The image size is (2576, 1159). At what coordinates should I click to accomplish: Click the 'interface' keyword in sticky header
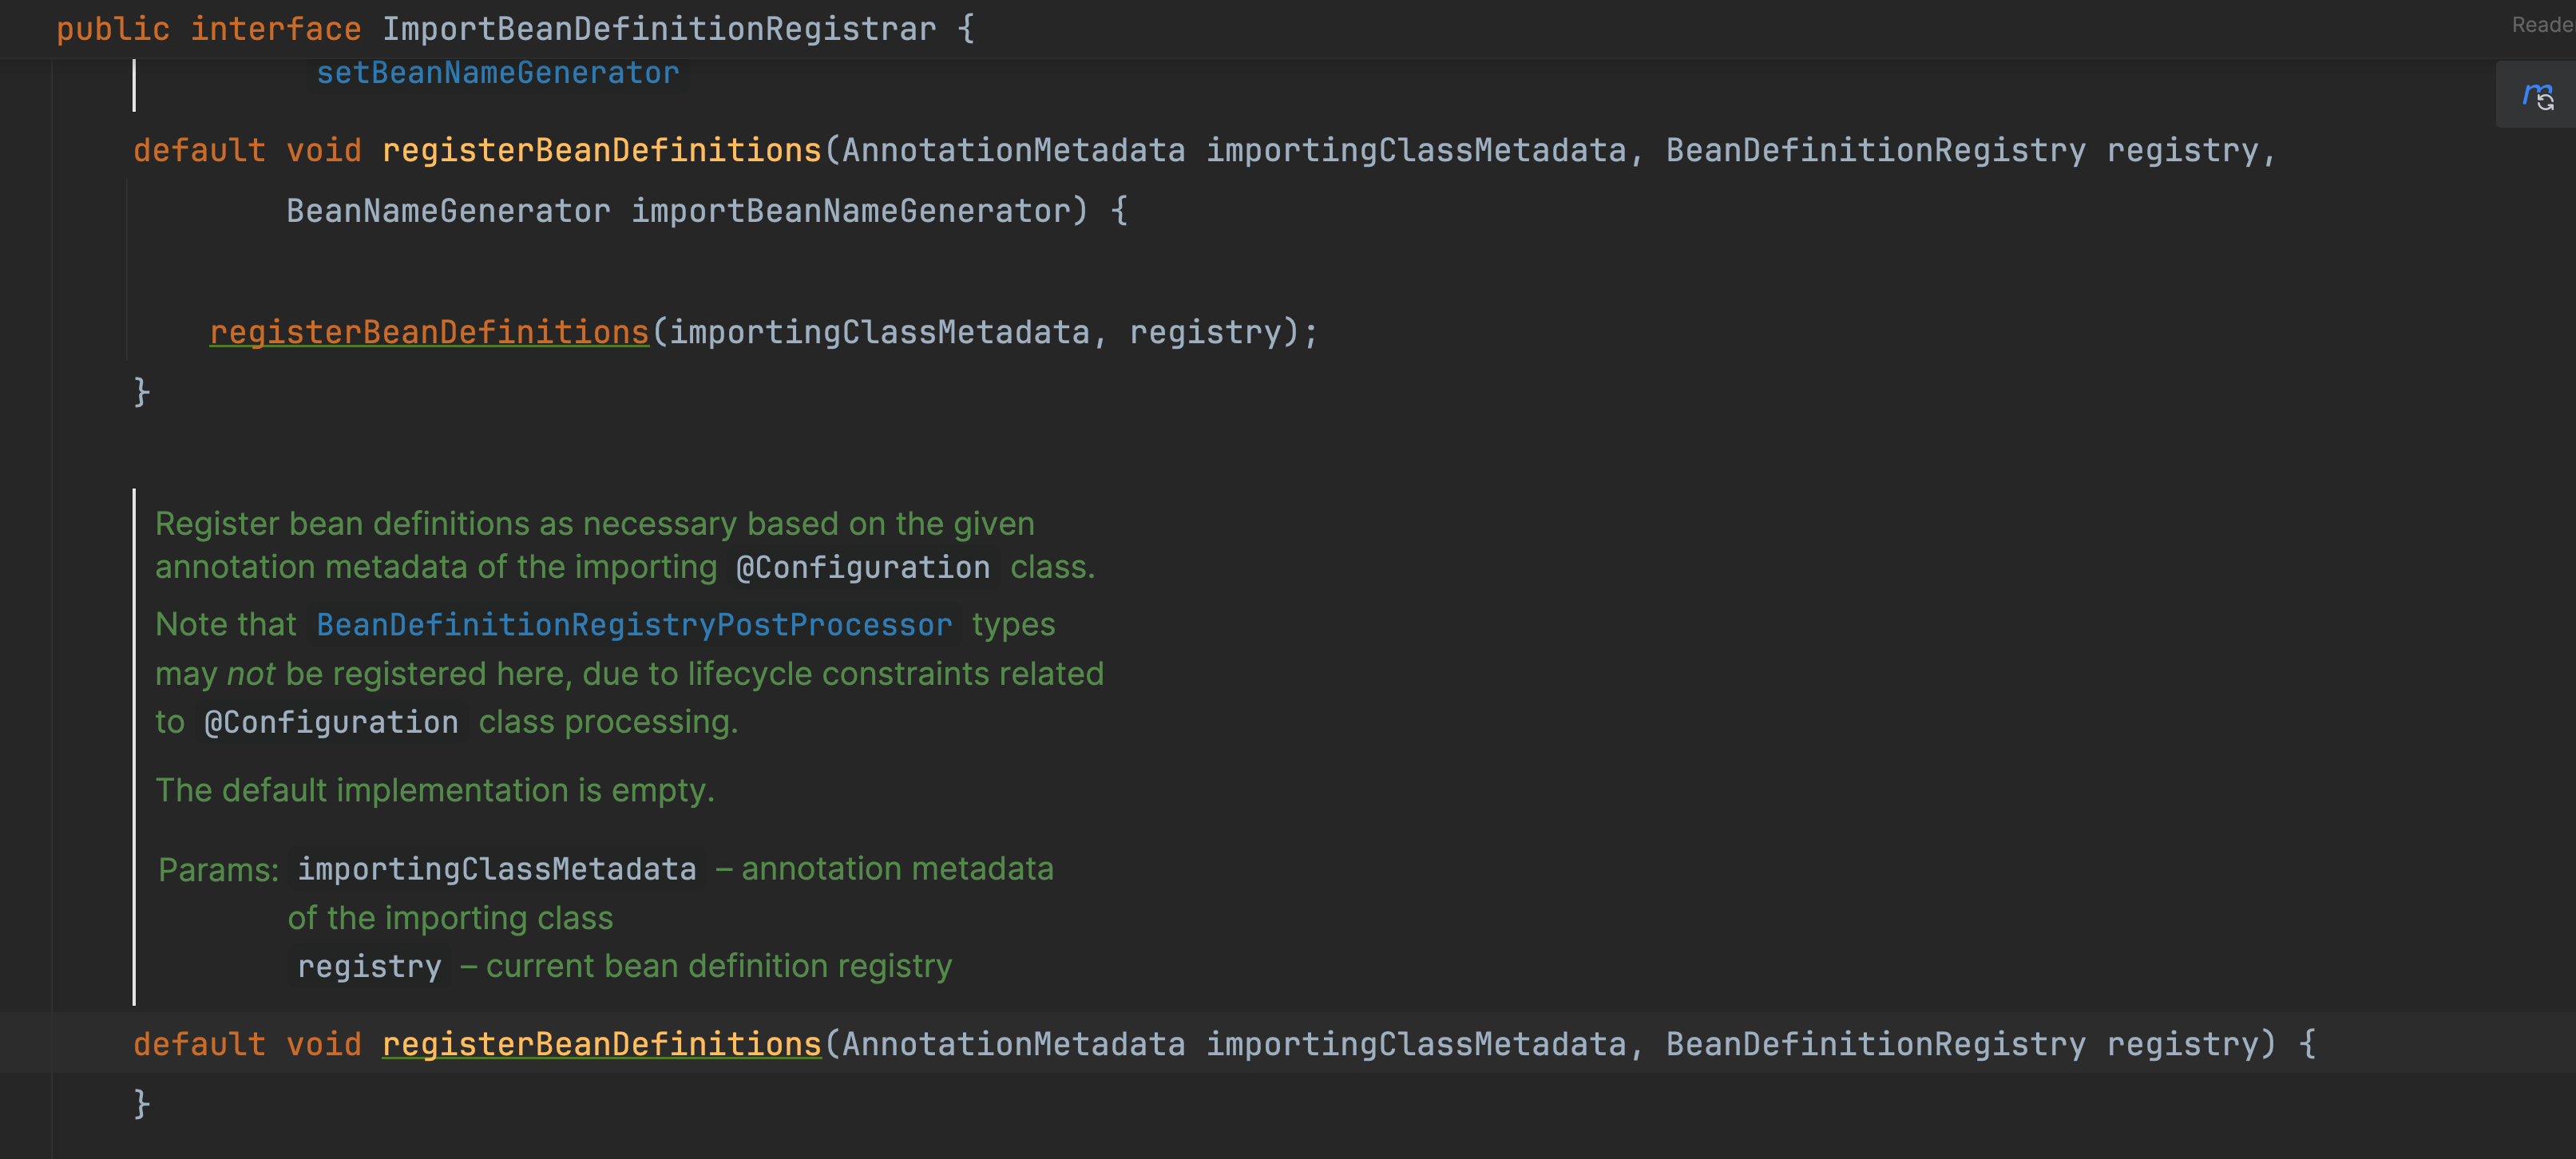pos(275,29)
